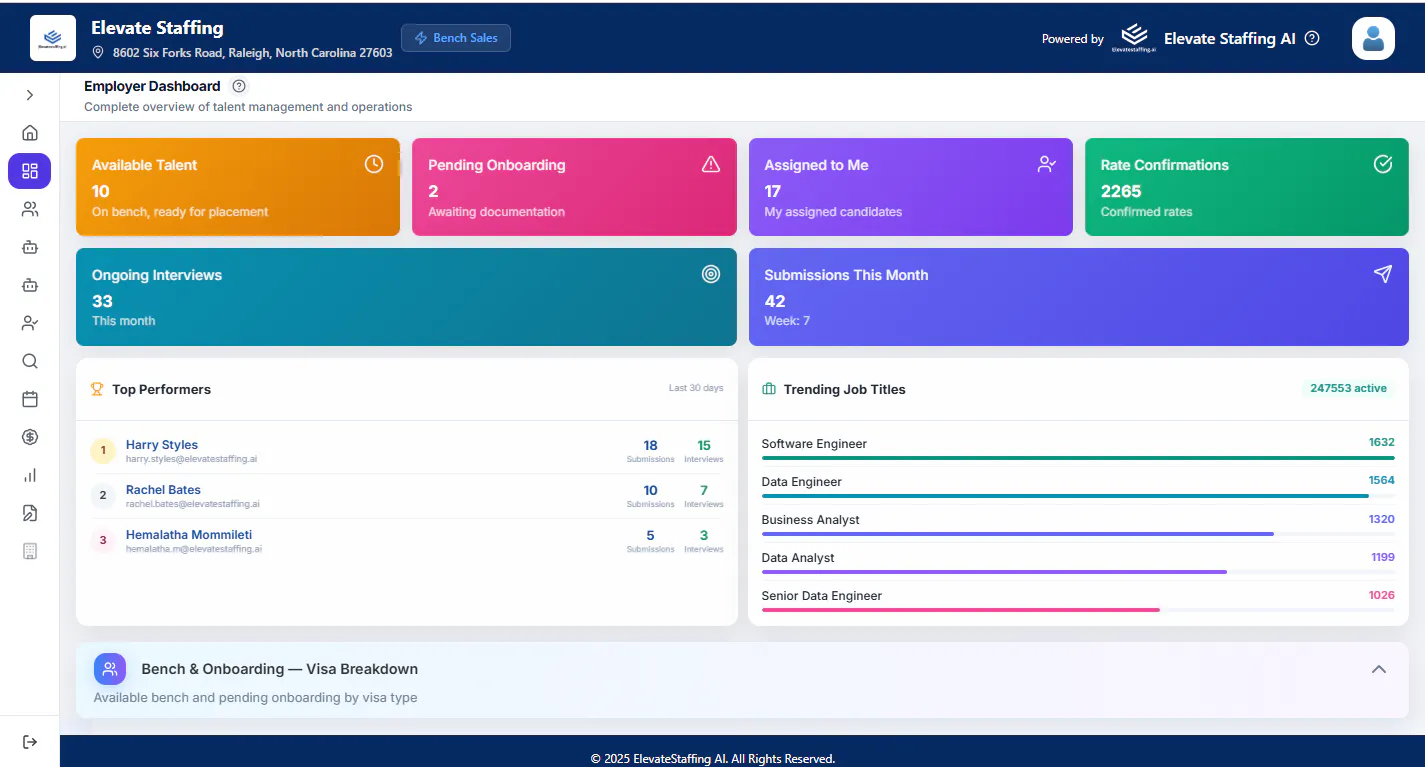Image resolution: width=1425 pixels, height=767 pixels.
Task: Click the 1632 Software Engineer count
Action: 1382,442
